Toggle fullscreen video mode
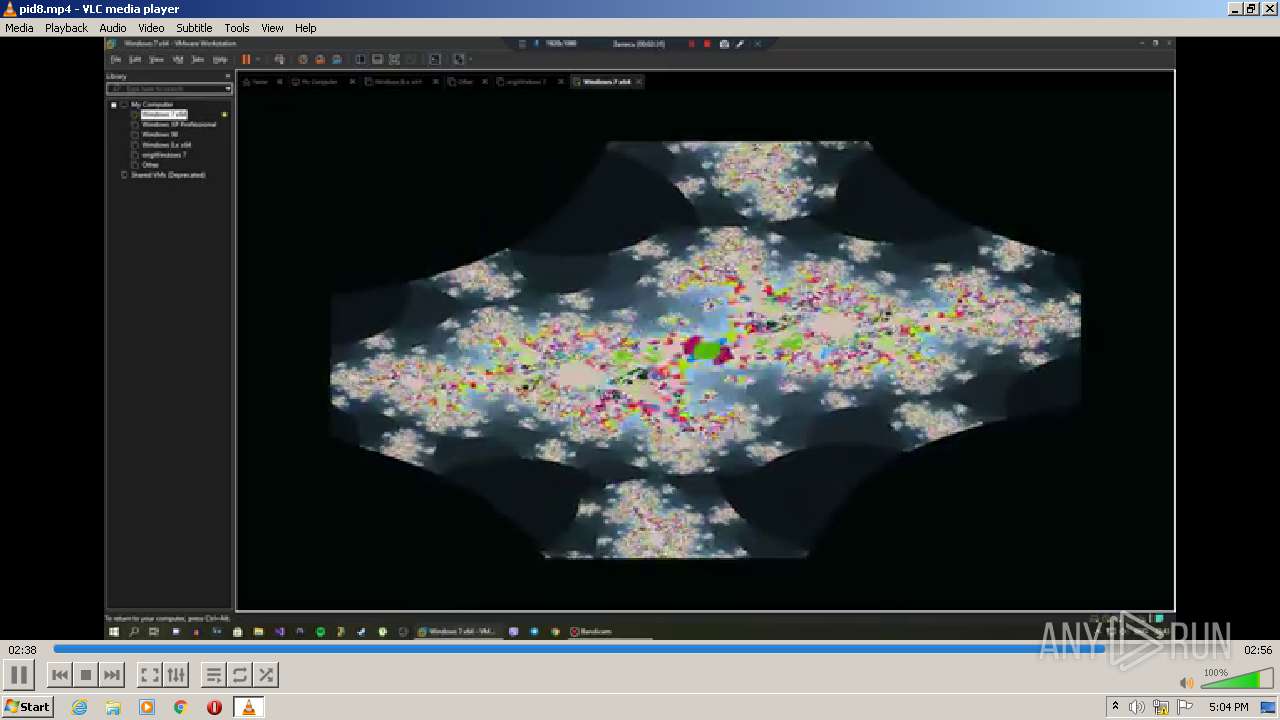1280x720 pixels. pos(149,675)
